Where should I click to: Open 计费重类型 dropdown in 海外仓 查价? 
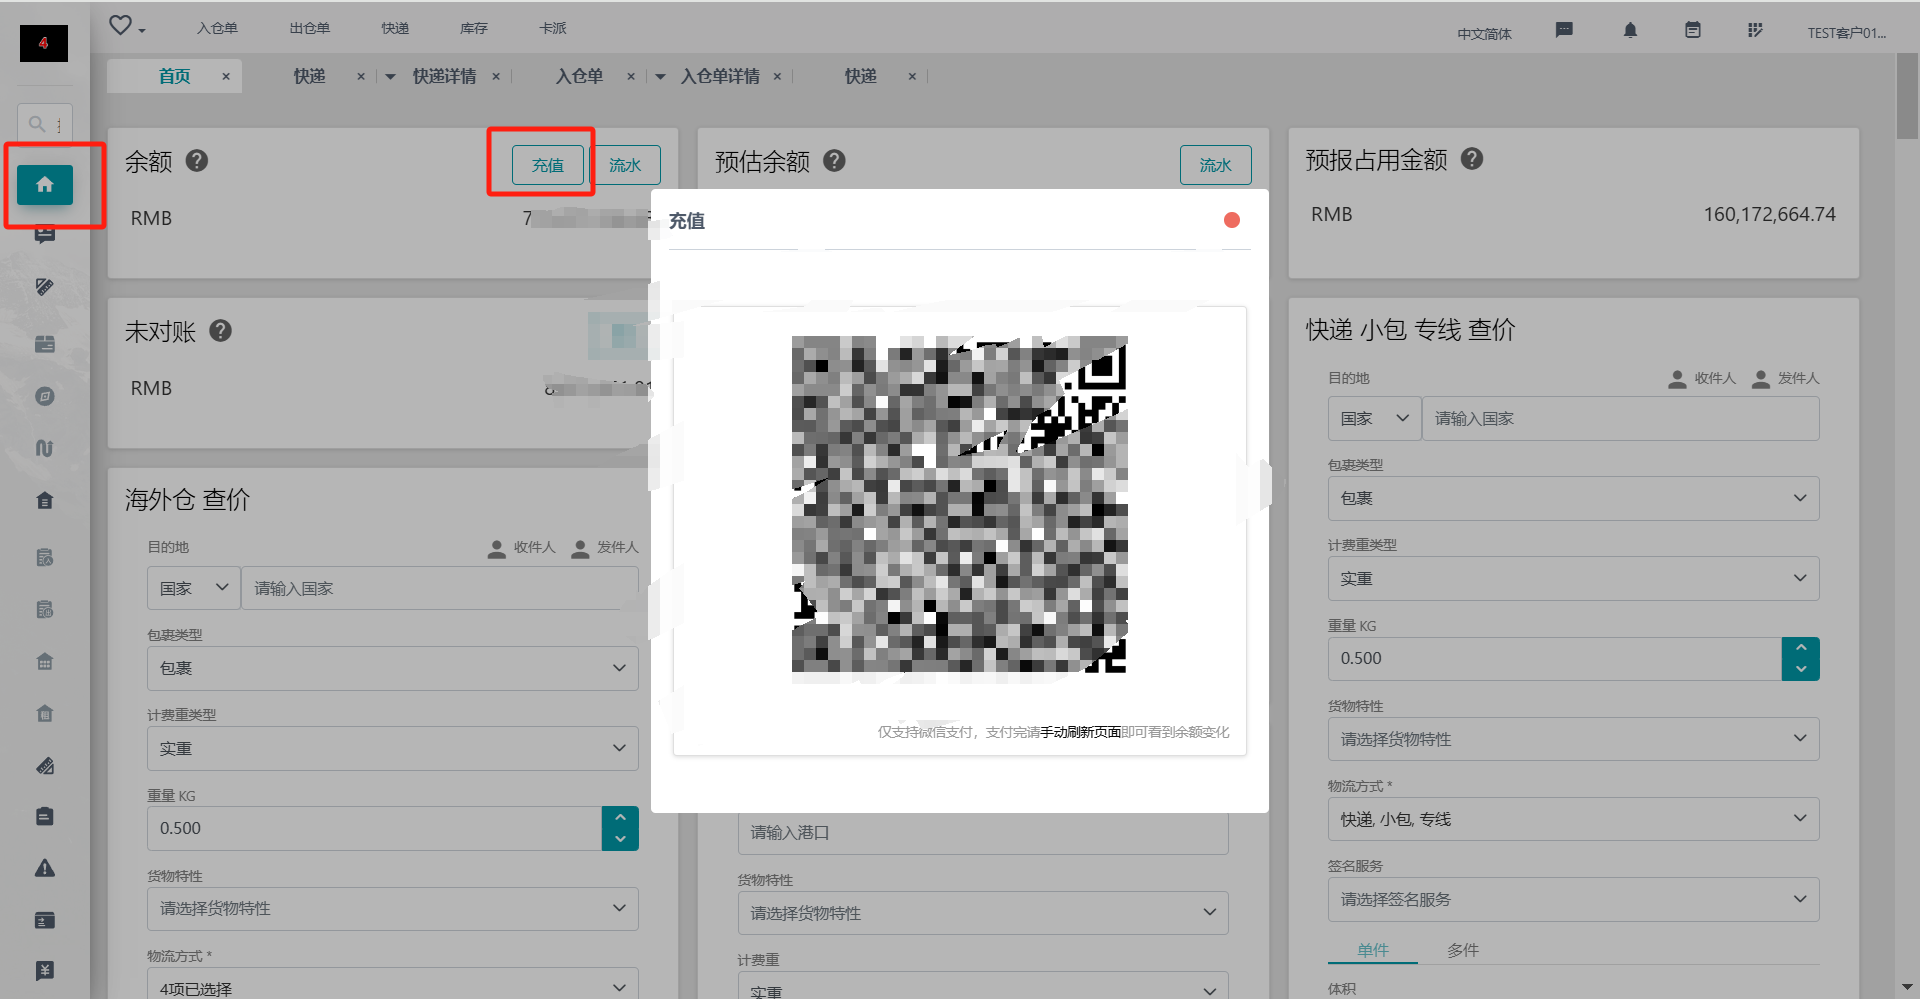(x=393, y=748)
